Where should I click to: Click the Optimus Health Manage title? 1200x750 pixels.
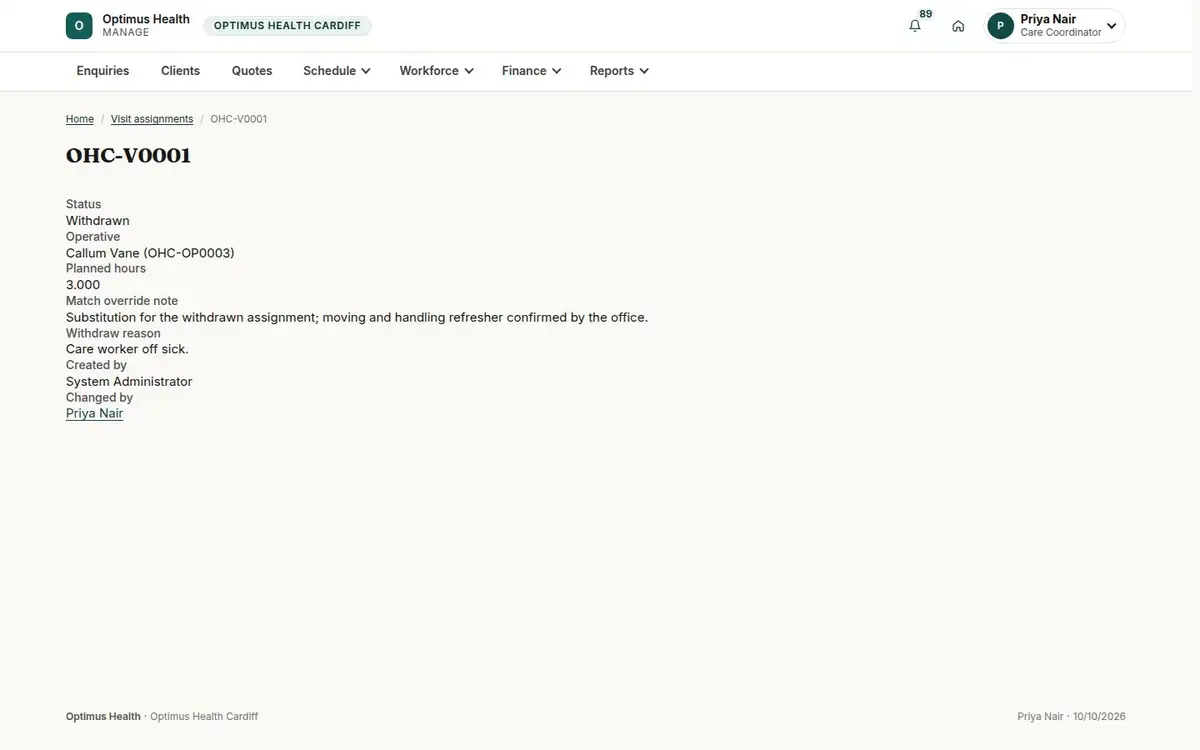(146, 26)
